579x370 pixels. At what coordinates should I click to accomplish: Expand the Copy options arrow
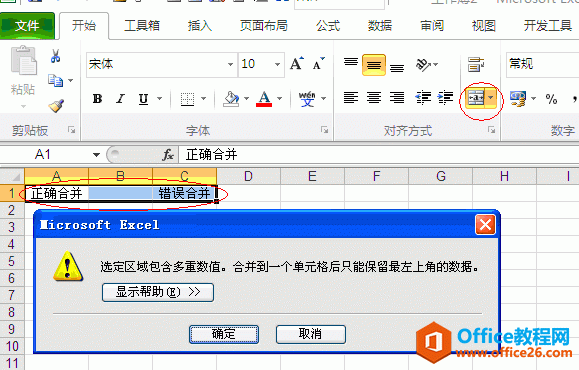pos(71,80)
